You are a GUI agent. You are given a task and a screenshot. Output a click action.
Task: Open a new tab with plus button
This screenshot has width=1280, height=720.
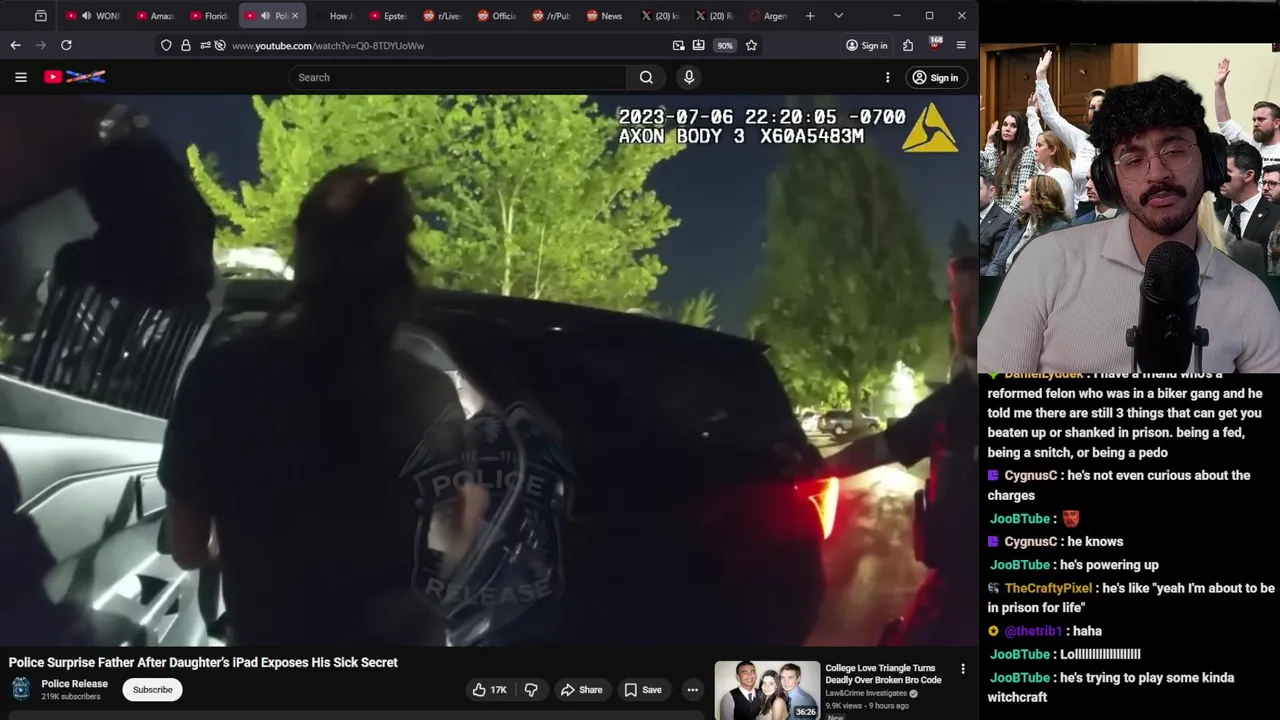click(x=810, y=16)
